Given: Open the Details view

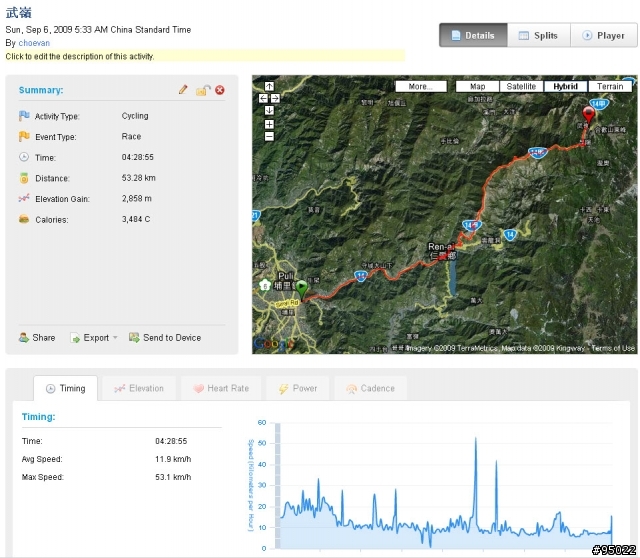Looking at the screenshot, I should (473, 36).
